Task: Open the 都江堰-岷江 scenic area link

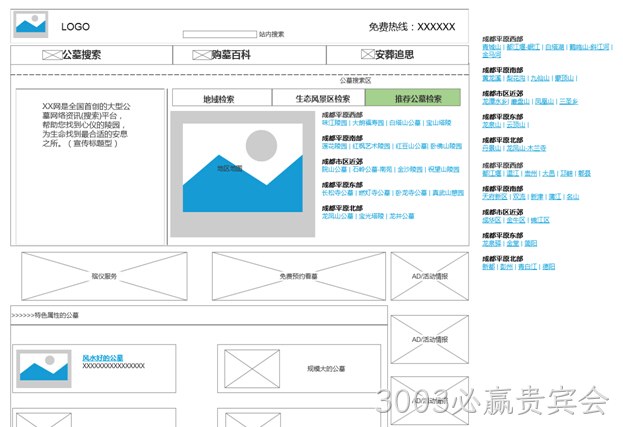Action: [x=523, y=47]
